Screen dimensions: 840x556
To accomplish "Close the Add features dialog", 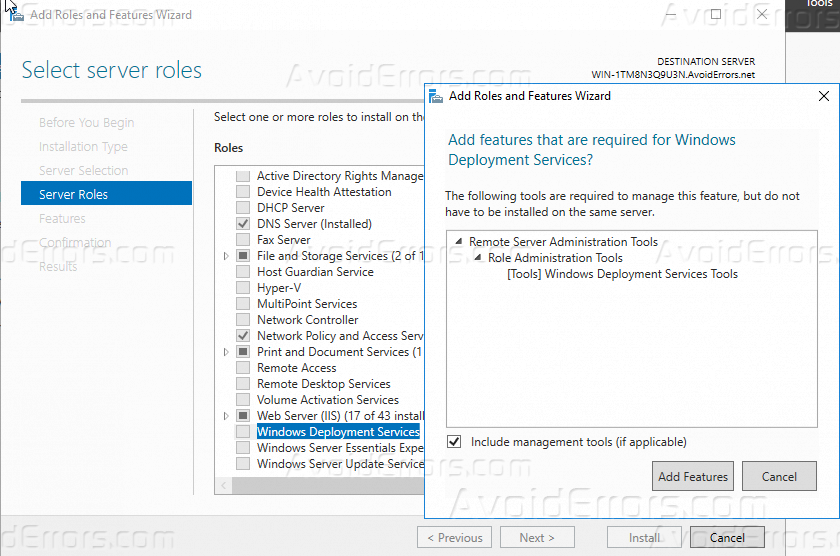I will tap(824, 96).
